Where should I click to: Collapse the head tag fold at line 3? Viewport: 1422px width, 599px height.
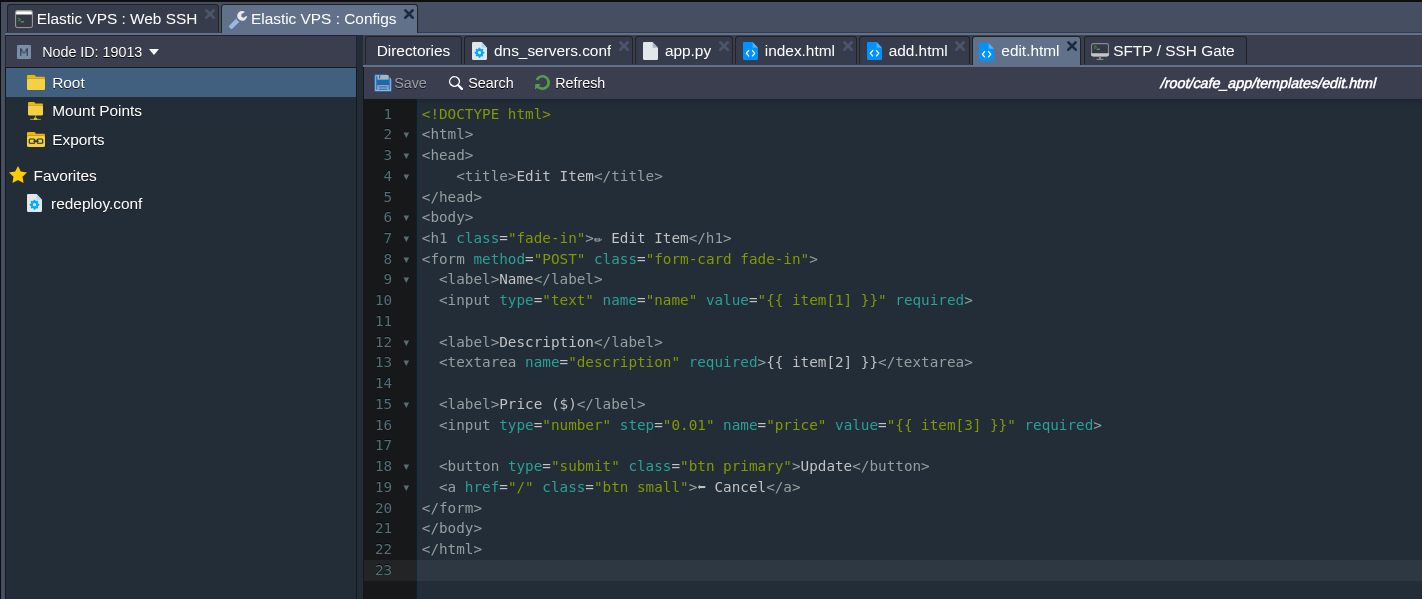point(406,156)
